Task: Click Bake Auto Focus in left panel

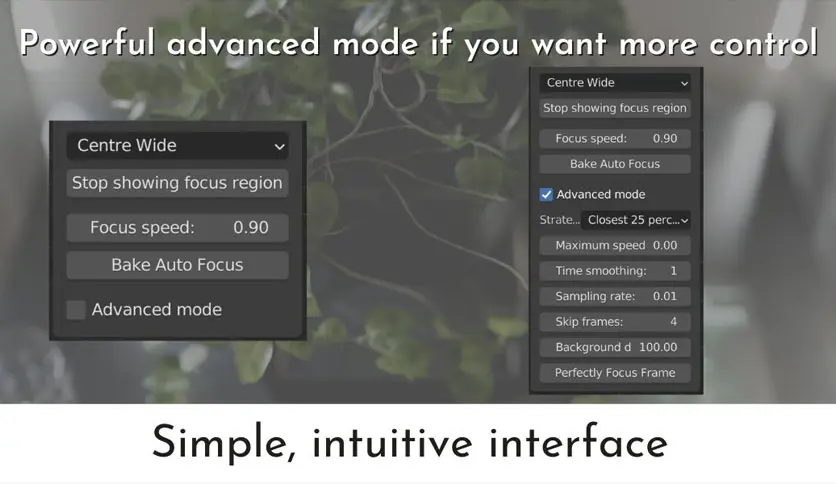Action: 178,265
